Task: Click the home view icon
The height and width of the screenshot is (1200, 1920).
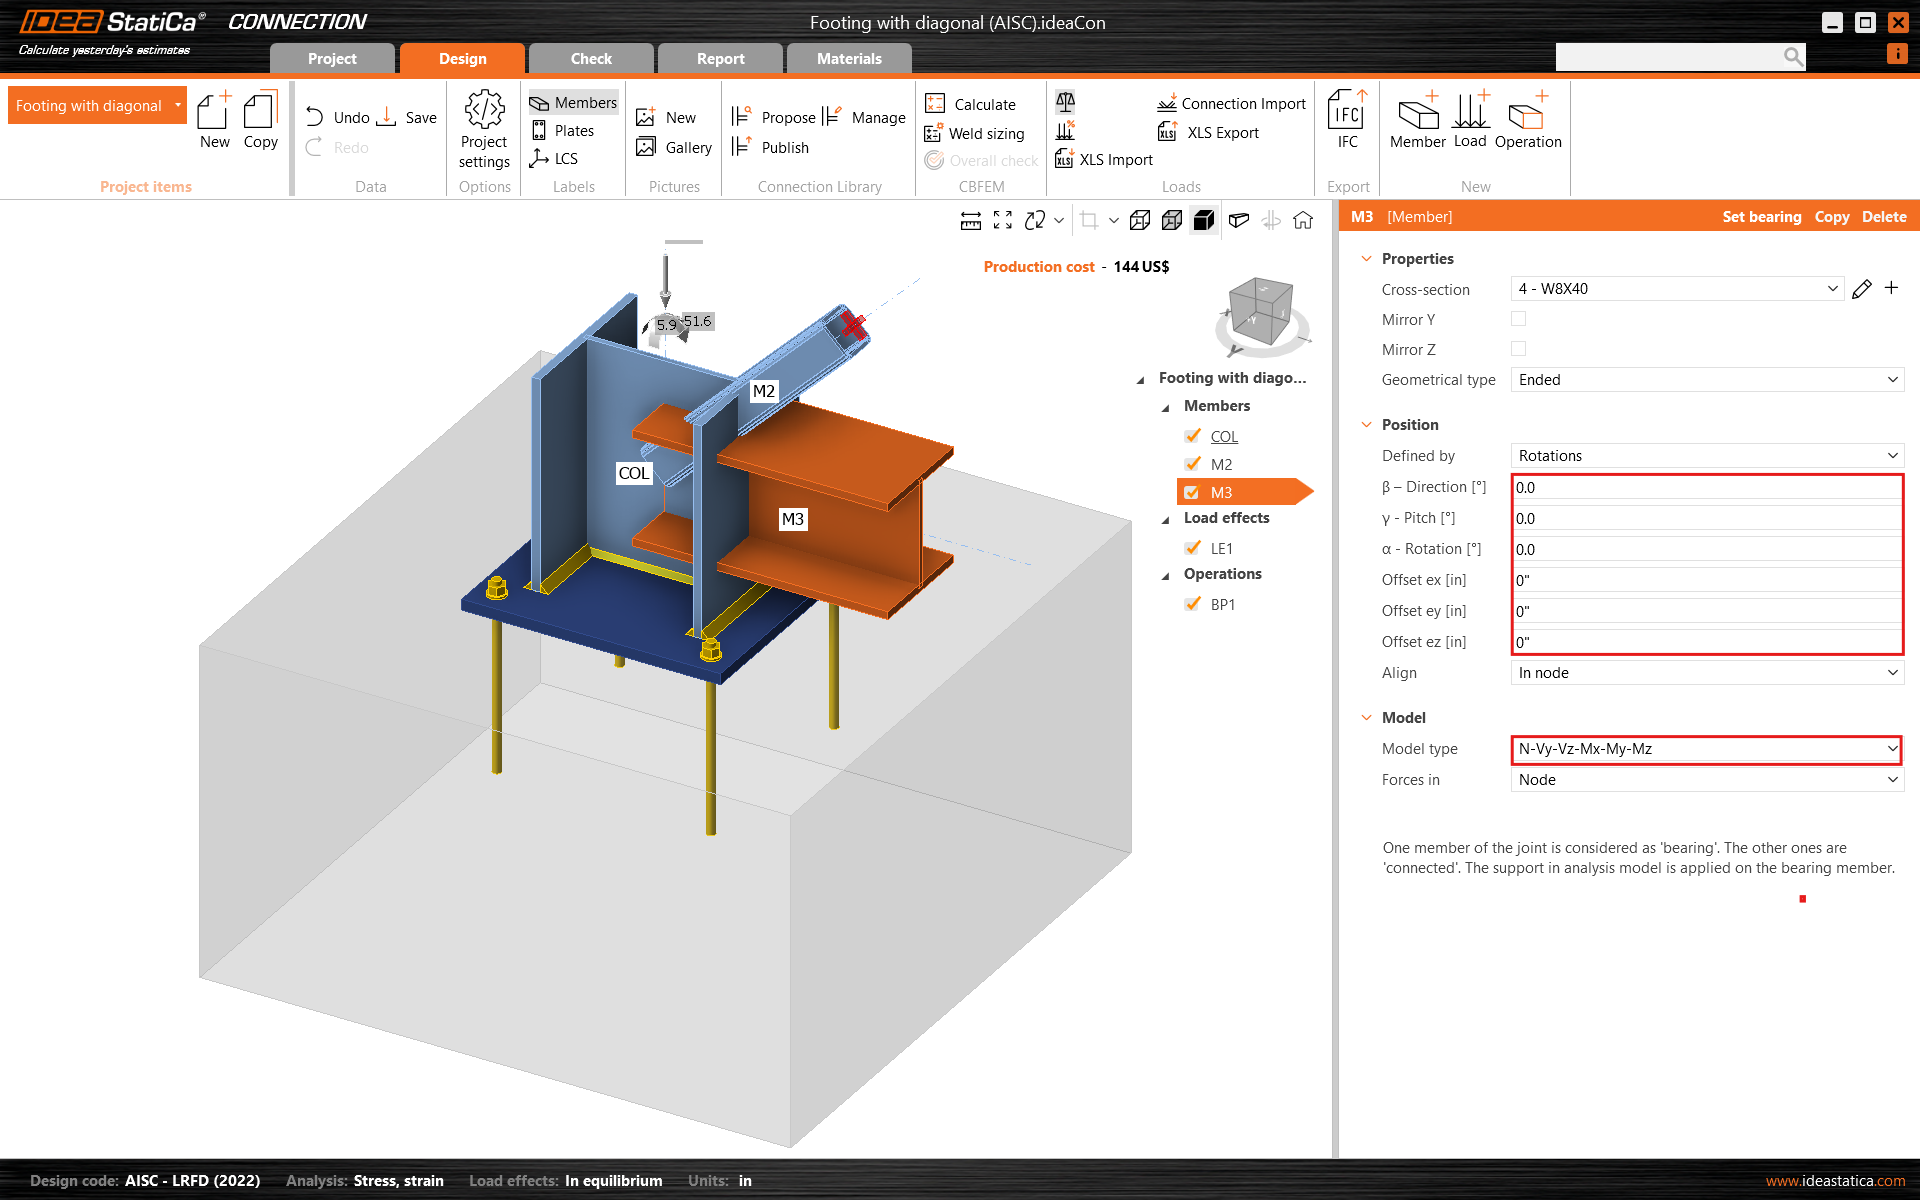Action: coord(1302,220)
